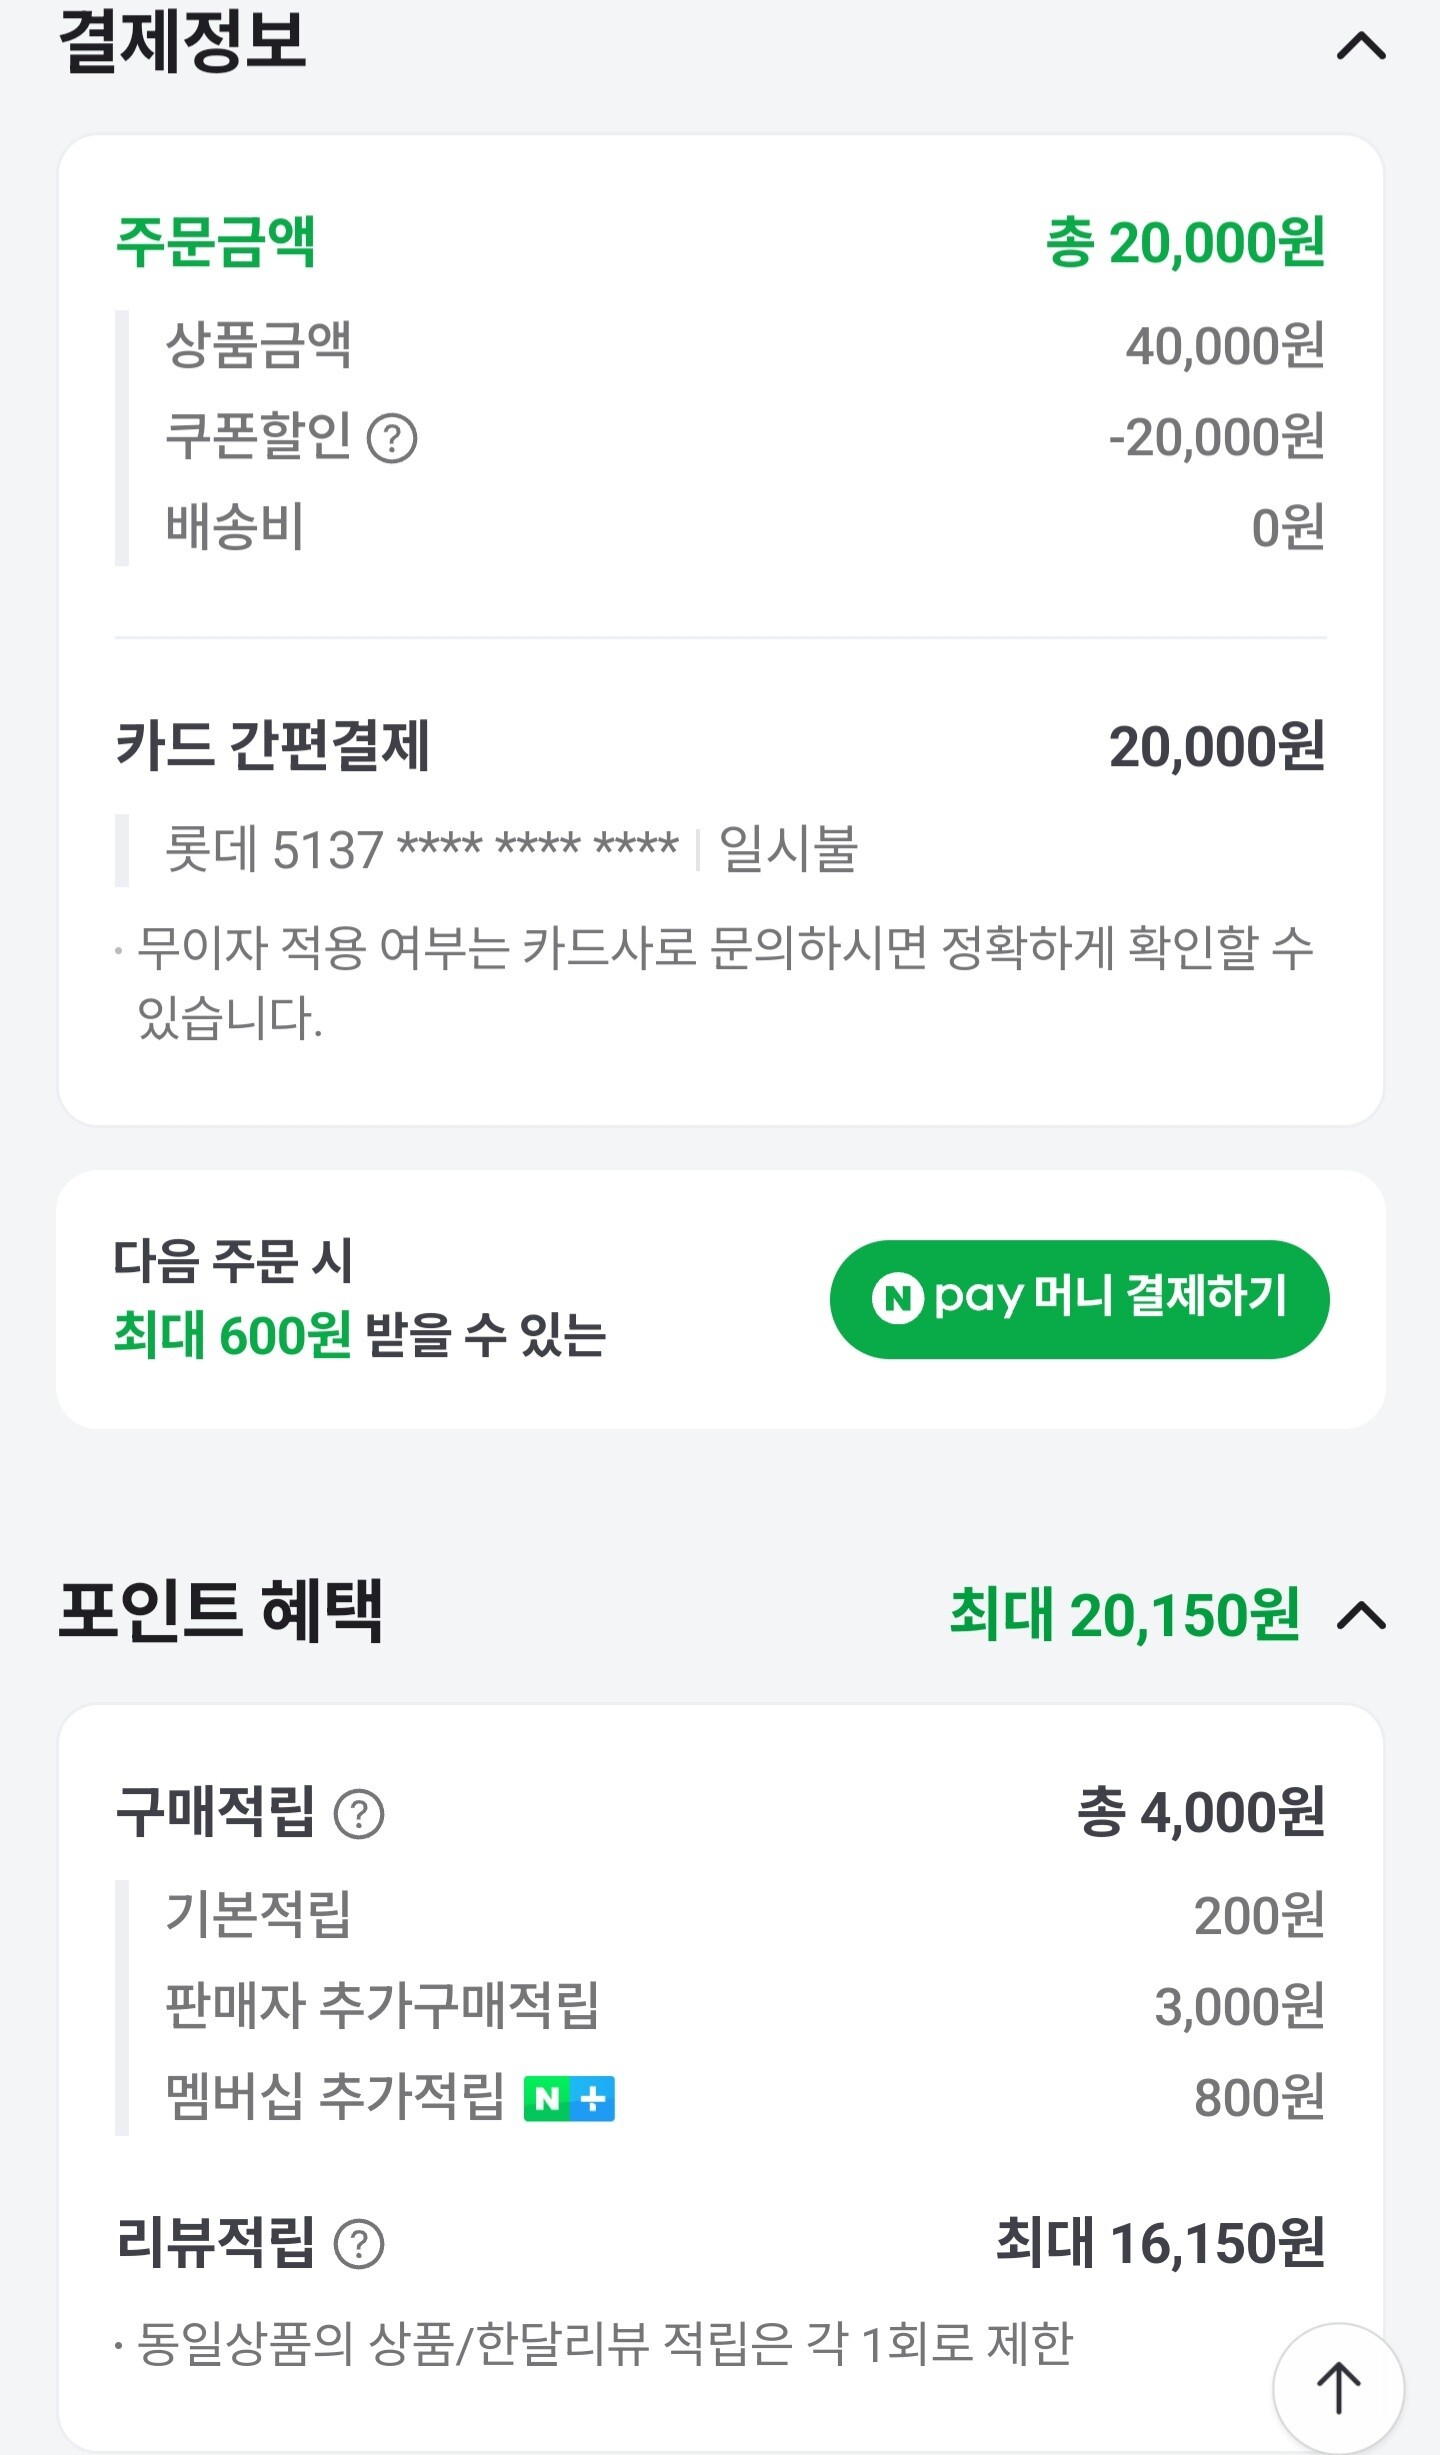Tap the 총 20,000원 order total
This screenshot has width=1440, height=2455.
point(1186,242)
